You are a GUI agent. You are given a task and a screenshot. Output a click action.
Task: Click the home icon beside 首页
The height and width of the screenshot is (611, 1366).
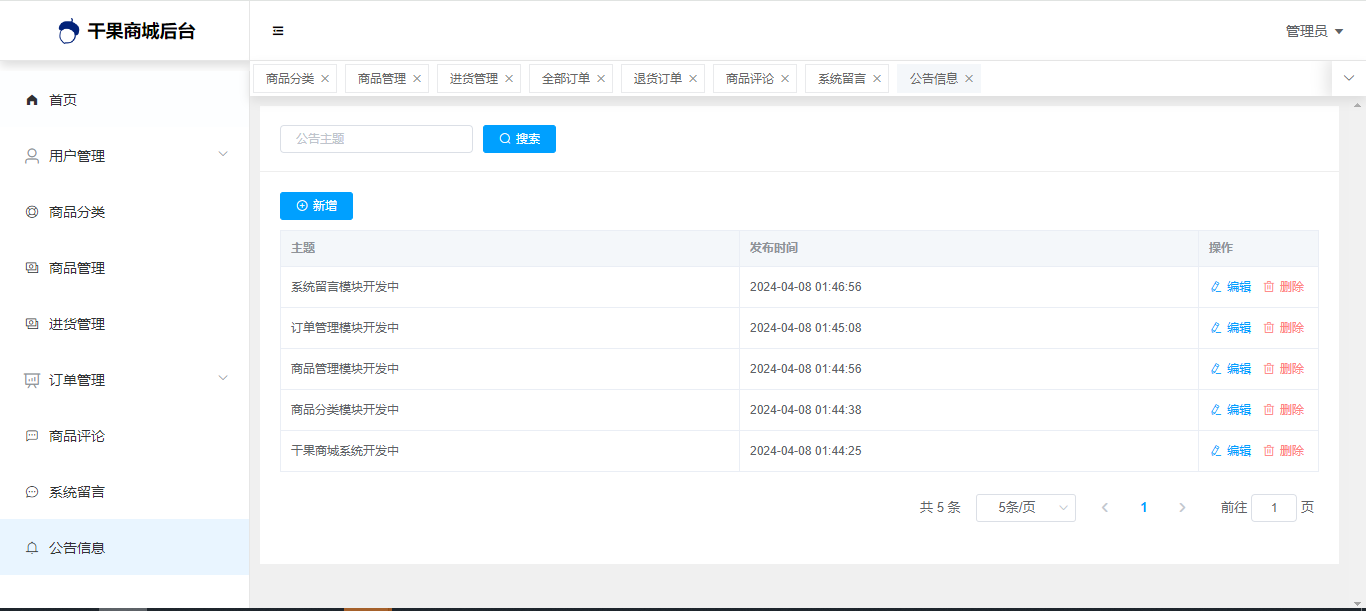tap(32, 100)
